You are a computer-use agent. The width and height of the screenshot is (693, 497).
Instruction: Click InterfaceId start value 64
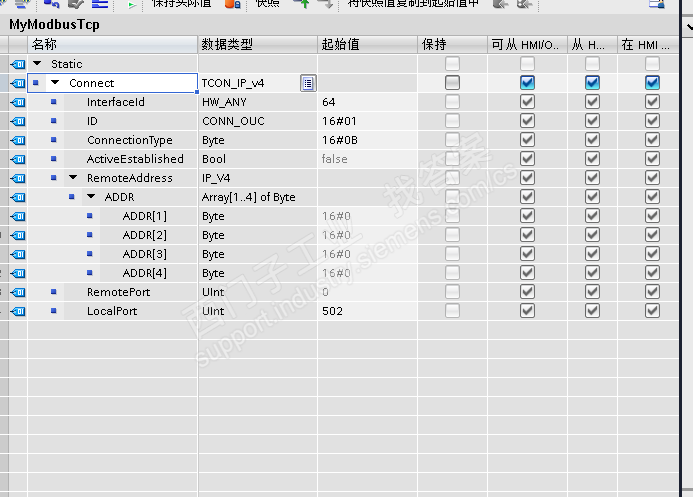point(329,102)
